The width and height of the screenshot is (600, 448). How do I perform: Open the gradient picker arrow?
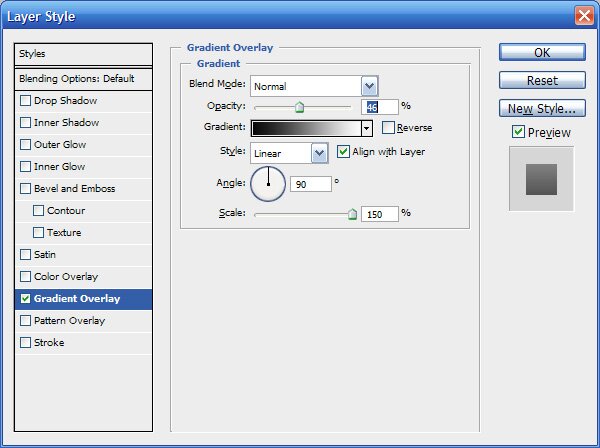(x=367, y=129)
